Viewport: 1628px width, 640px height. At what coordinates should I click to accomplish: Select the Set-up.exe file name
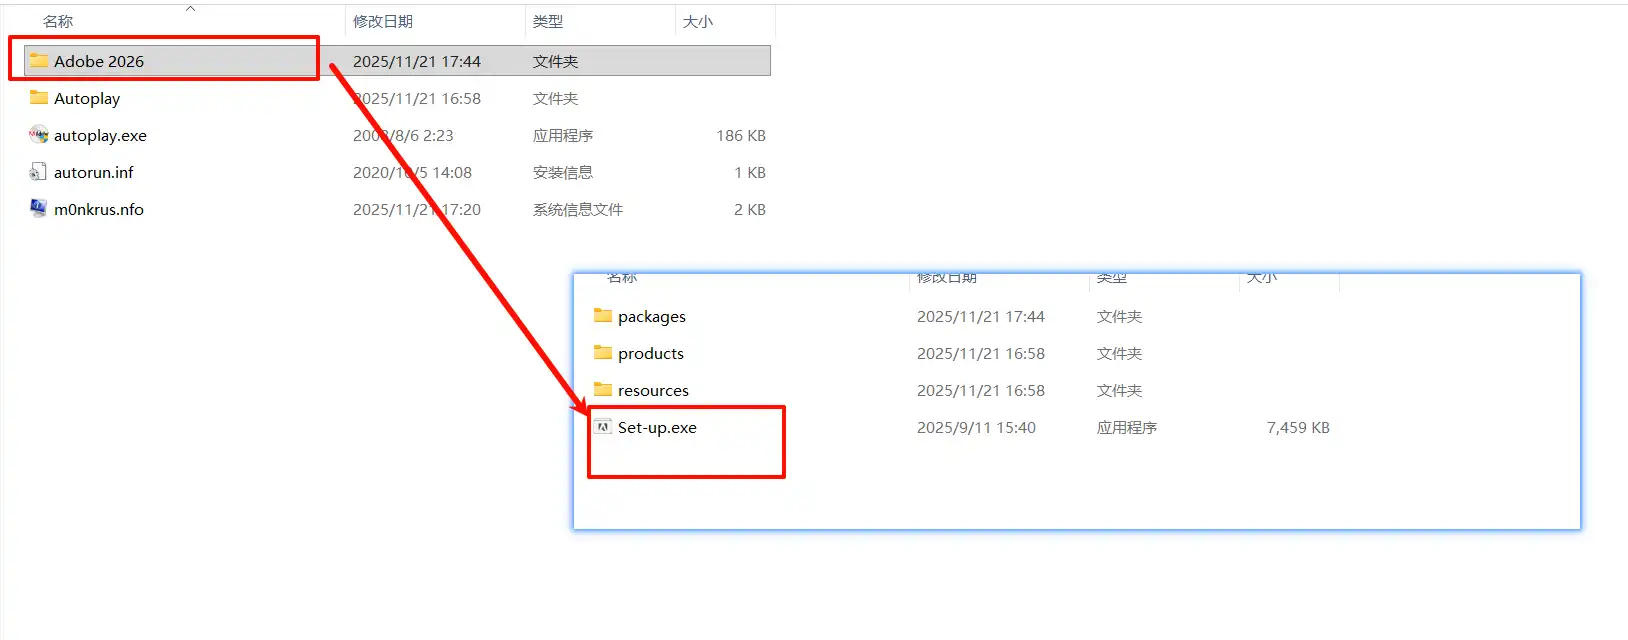click(x=657, y=427)
